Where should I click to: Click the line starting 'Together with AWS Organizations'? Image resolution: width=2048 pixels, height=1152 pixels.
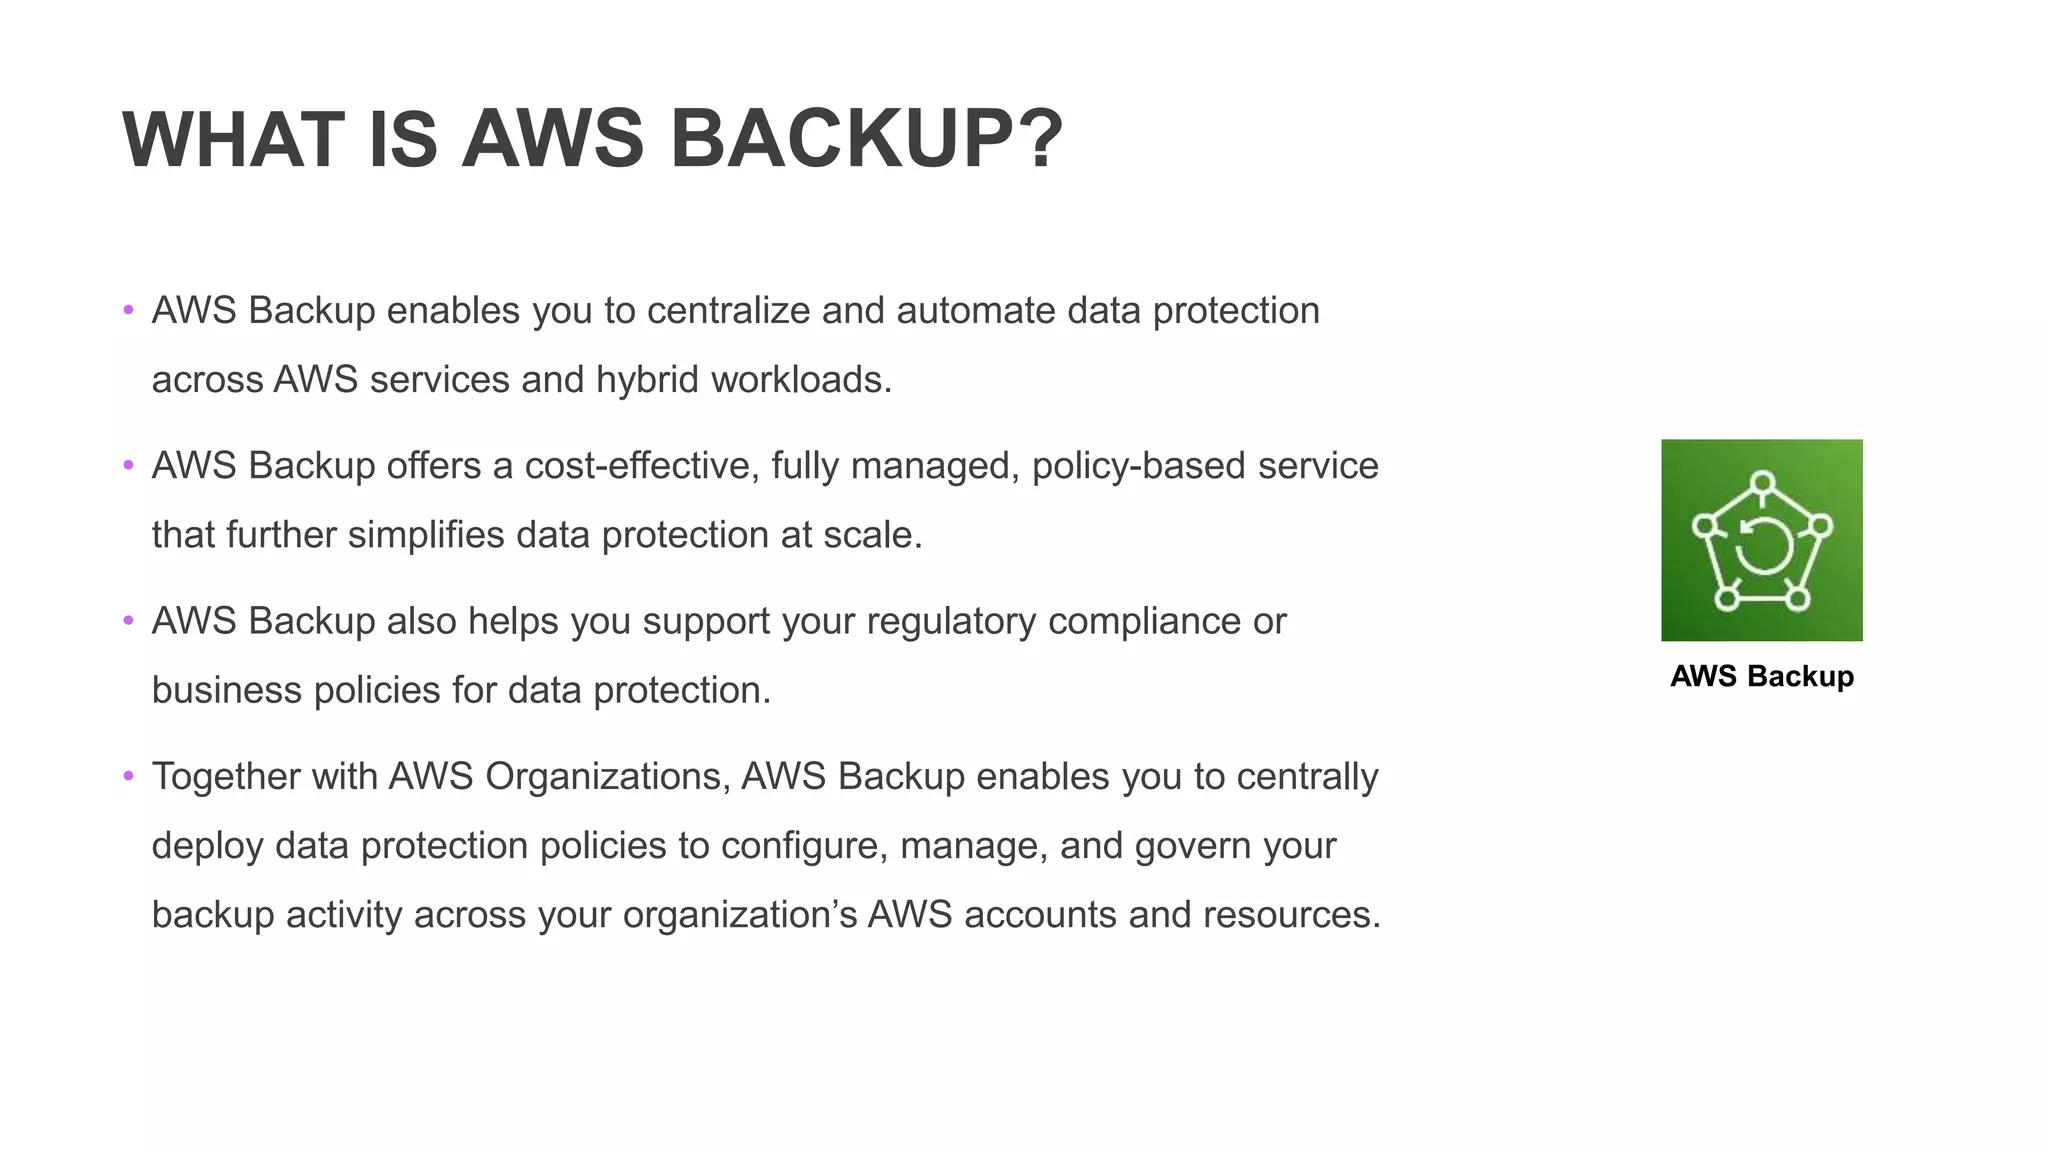(x=765, y=777)
